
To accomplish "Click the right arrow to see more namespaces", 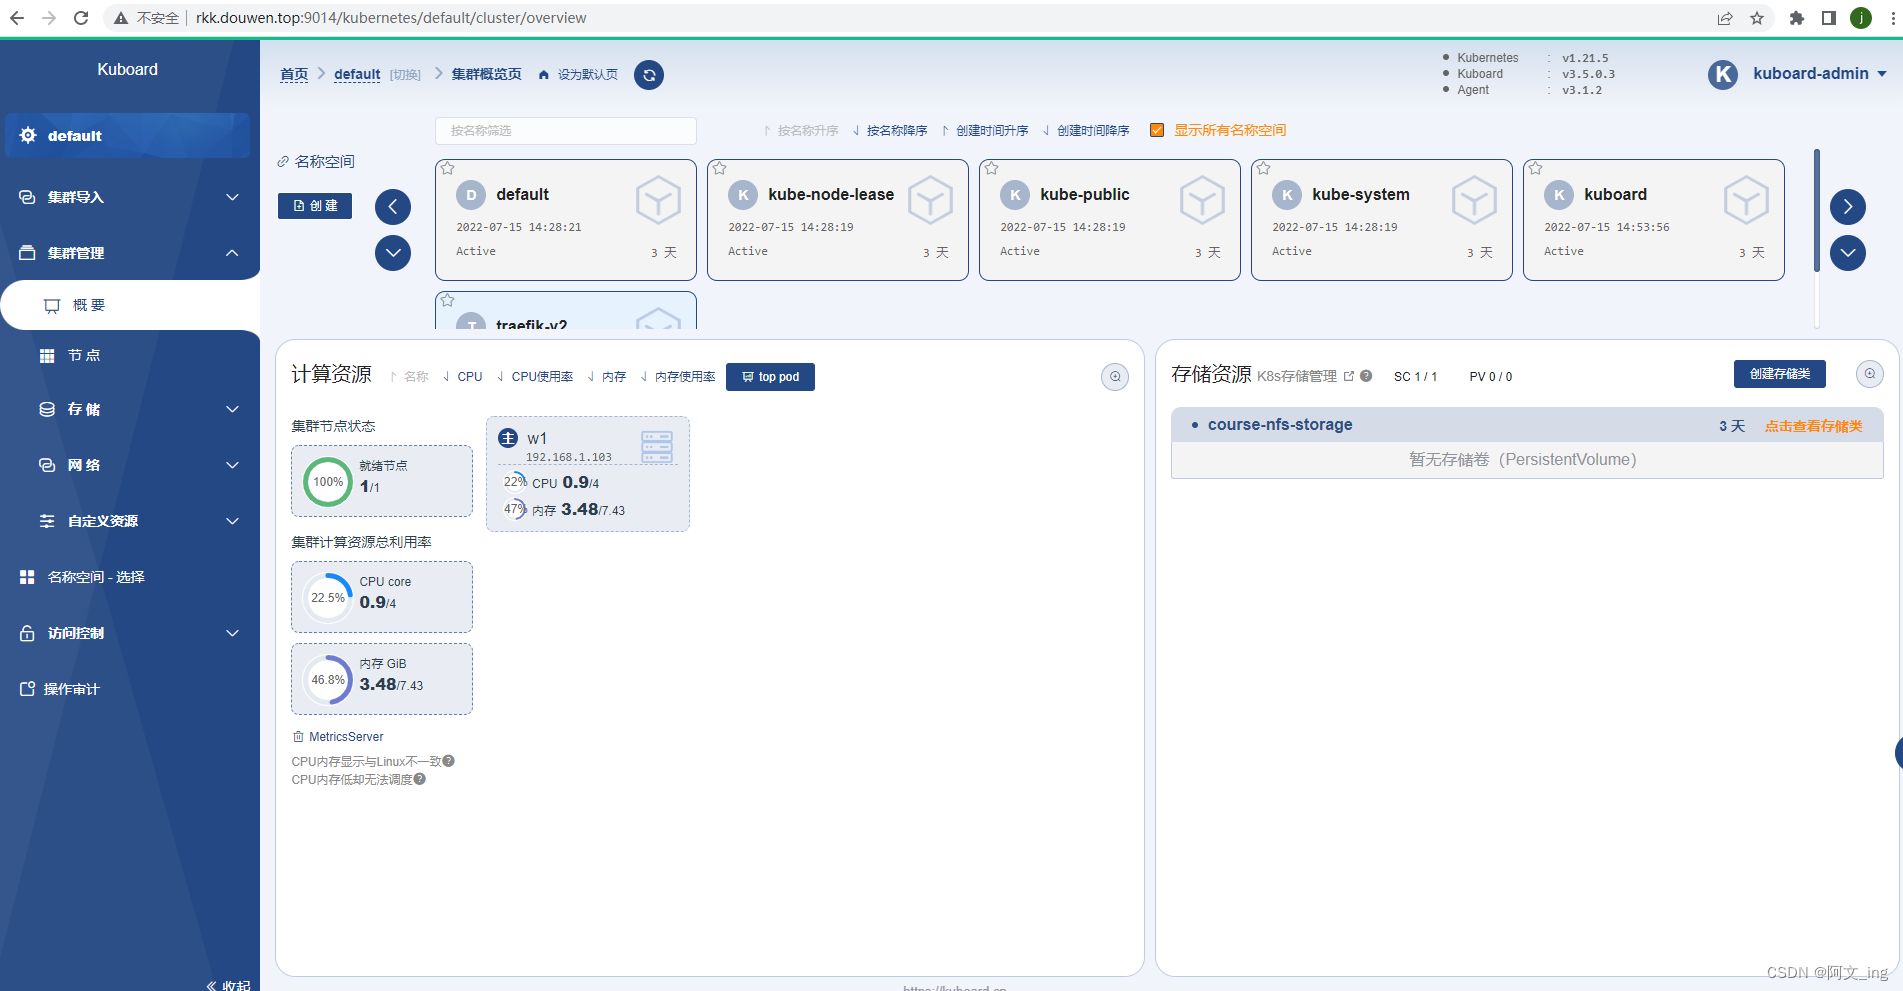I will click(1847, 207).
